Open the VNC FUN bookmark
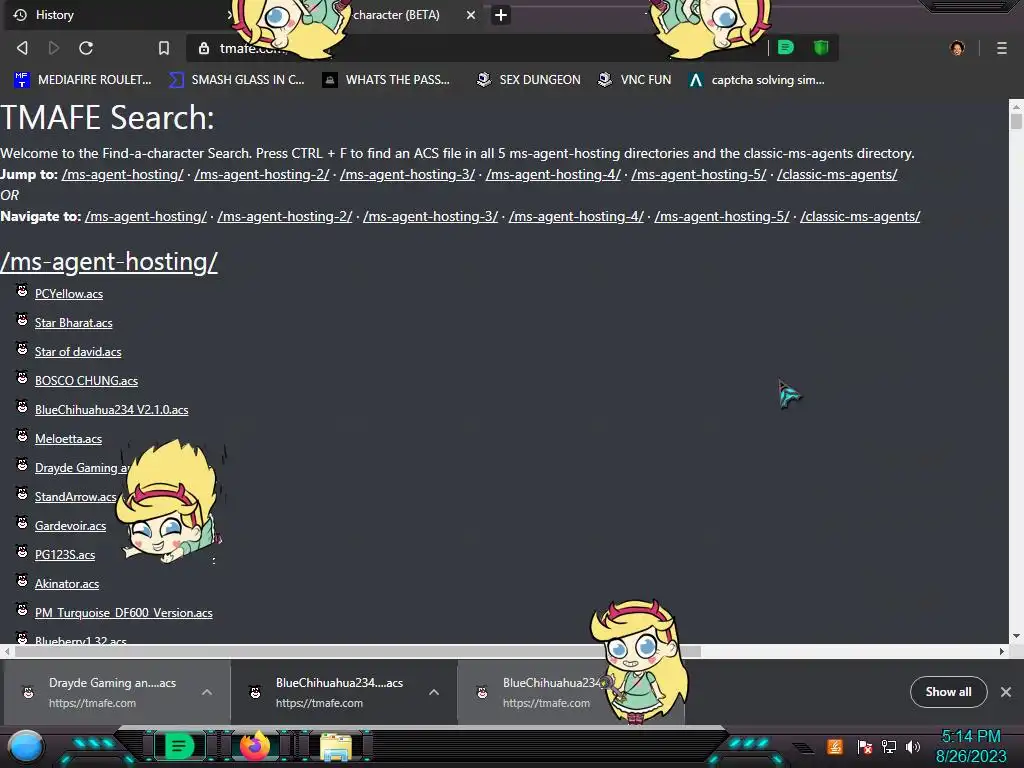Viewport: 1024px width, 768px height. click(635, 80)
